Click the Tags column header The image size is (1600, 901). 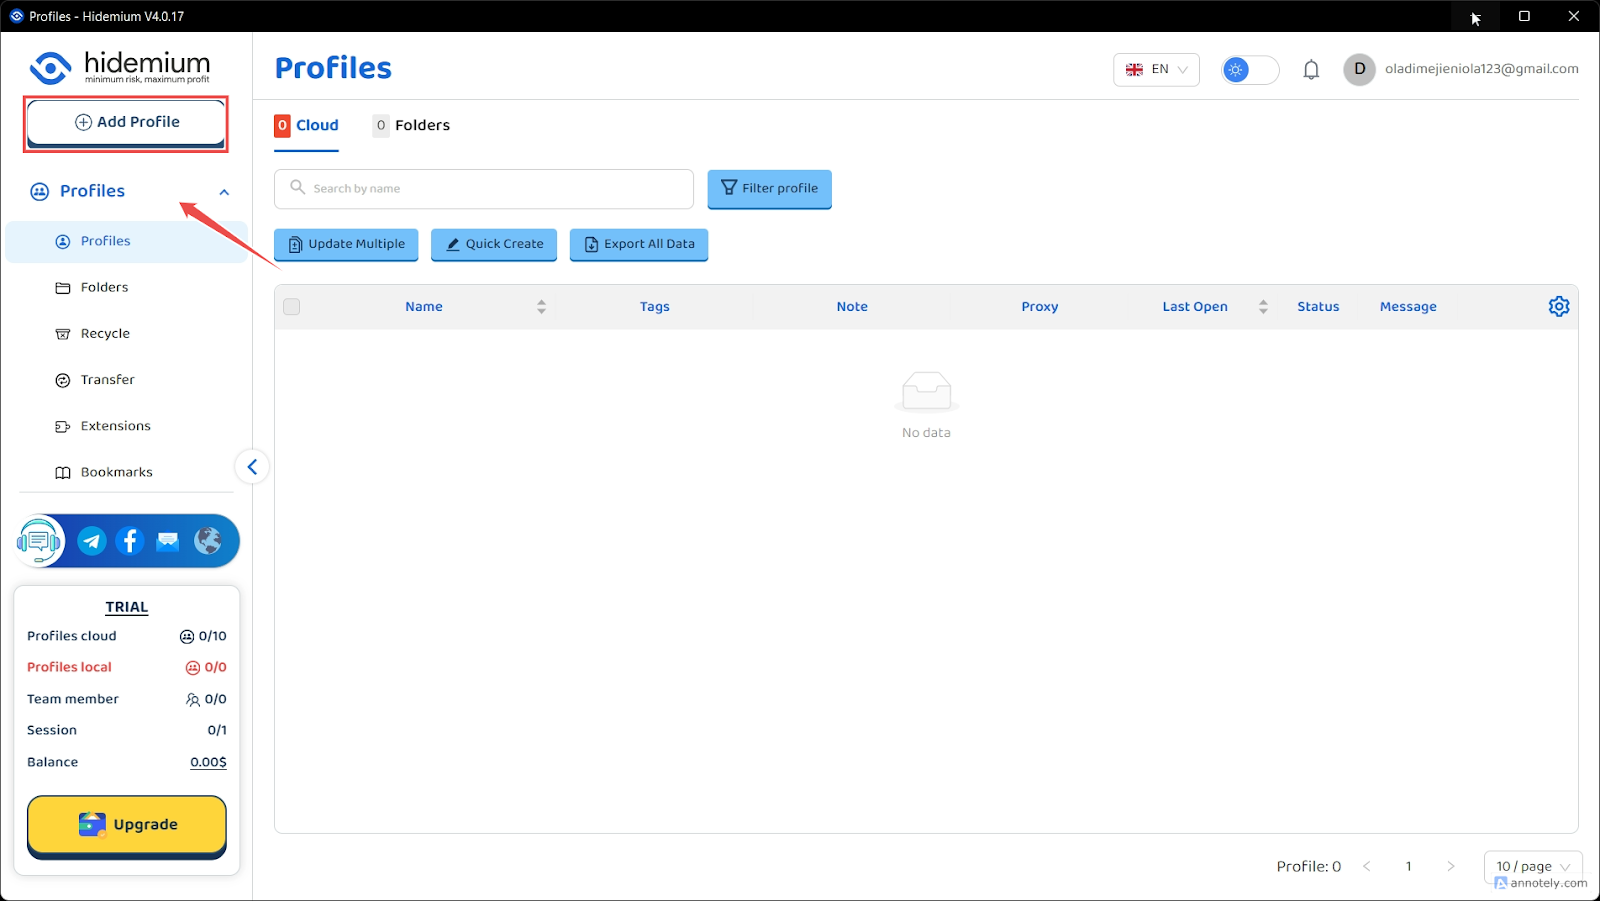(x=655, y=307)
